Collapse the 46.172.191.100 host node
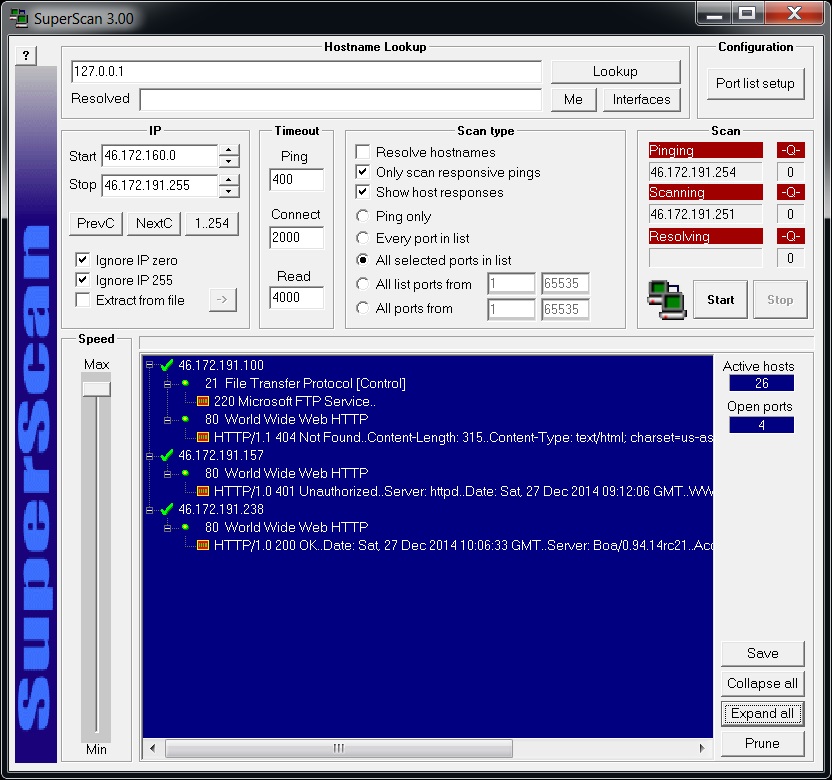 point(150,365)
